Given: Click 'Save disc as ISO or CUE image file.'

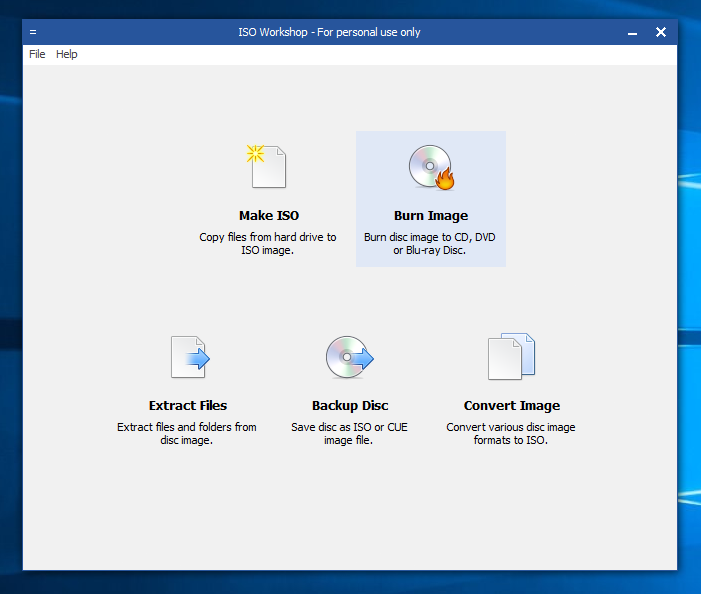Looking at the screenshot, I should tap(349, 434).
